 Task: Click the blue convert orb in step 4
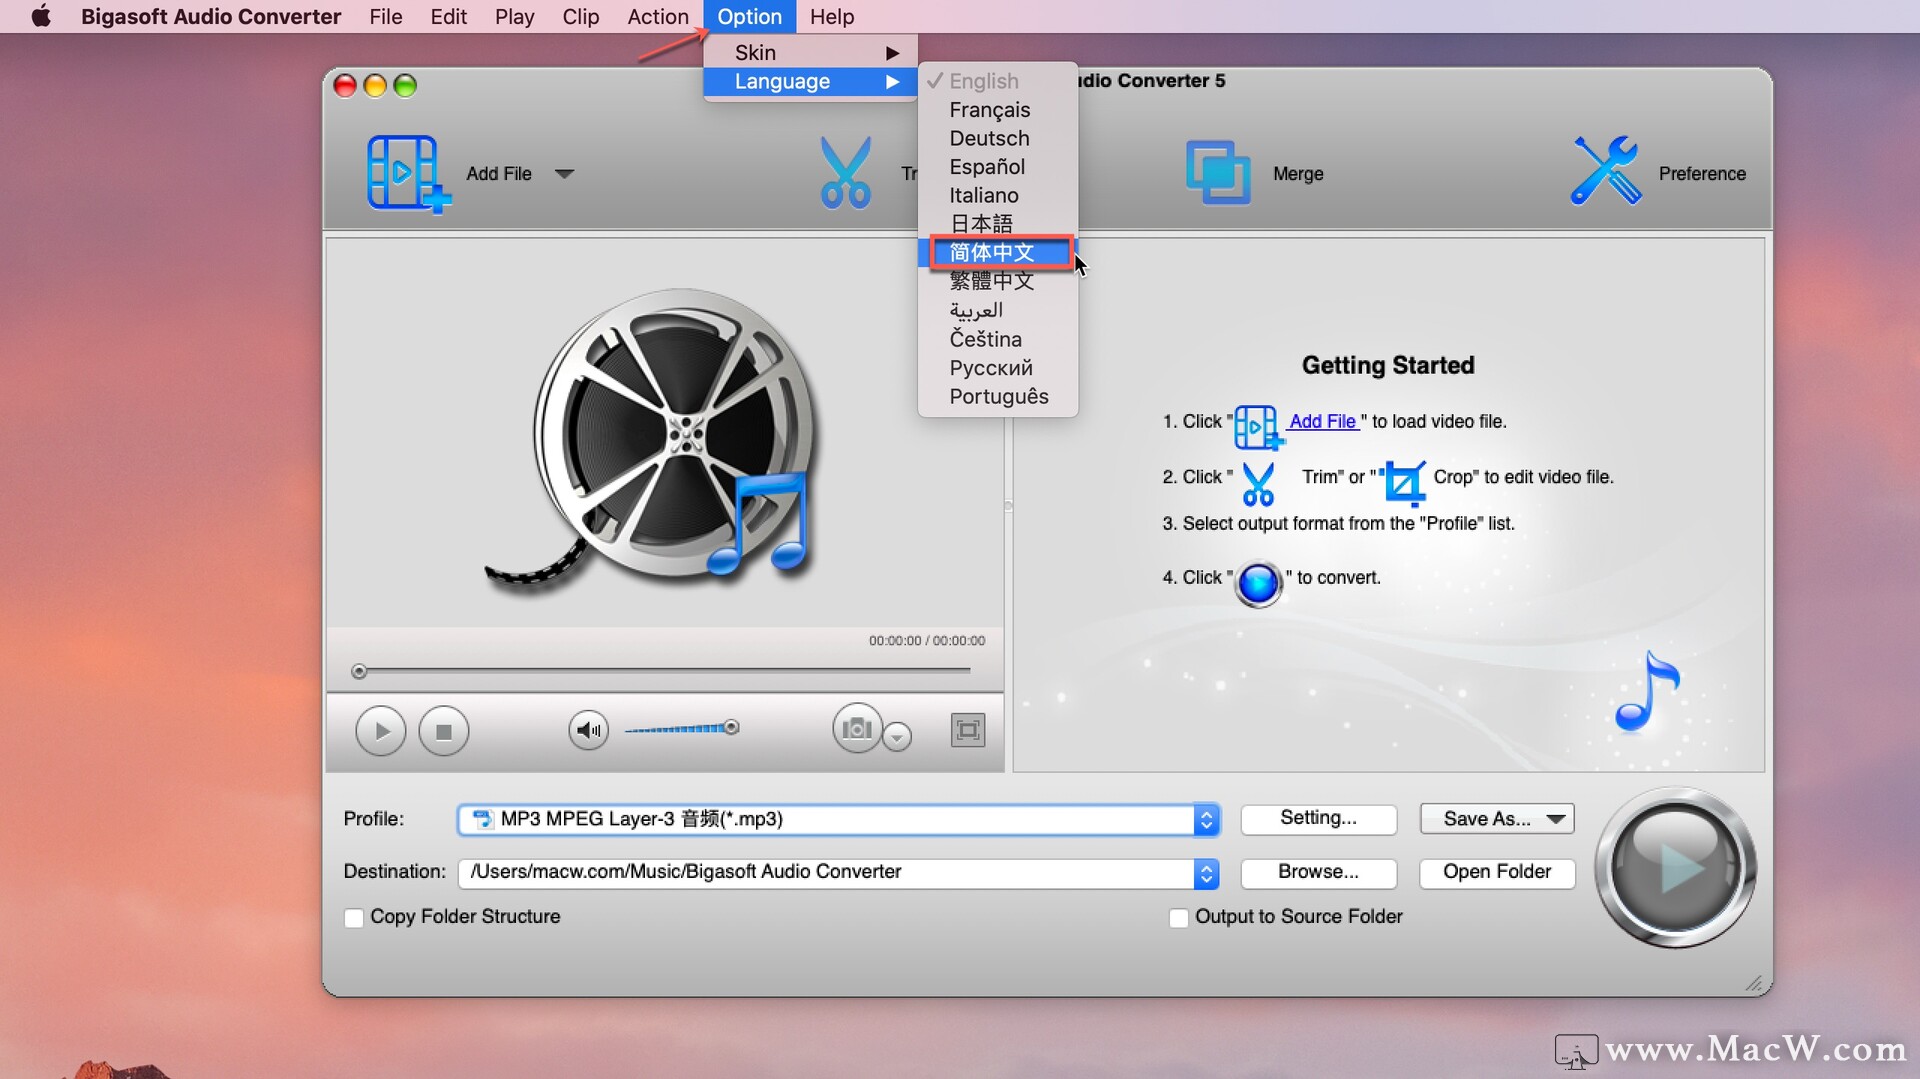point(1258,584)
